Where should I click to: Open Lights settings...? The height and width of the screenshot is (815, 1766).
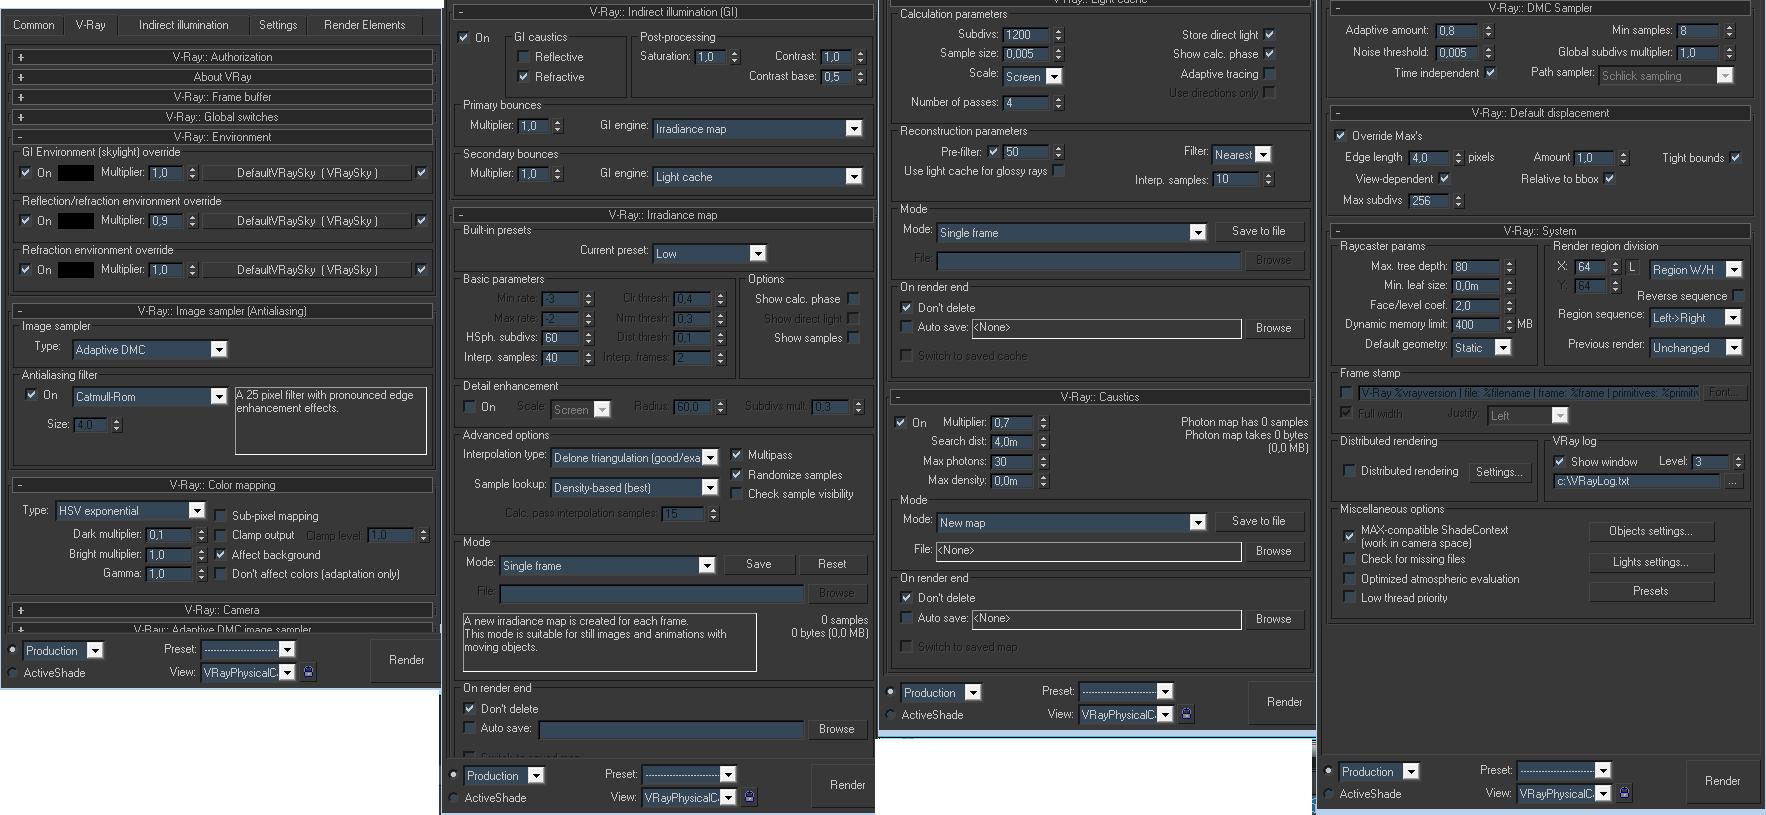click(1651, 562)
